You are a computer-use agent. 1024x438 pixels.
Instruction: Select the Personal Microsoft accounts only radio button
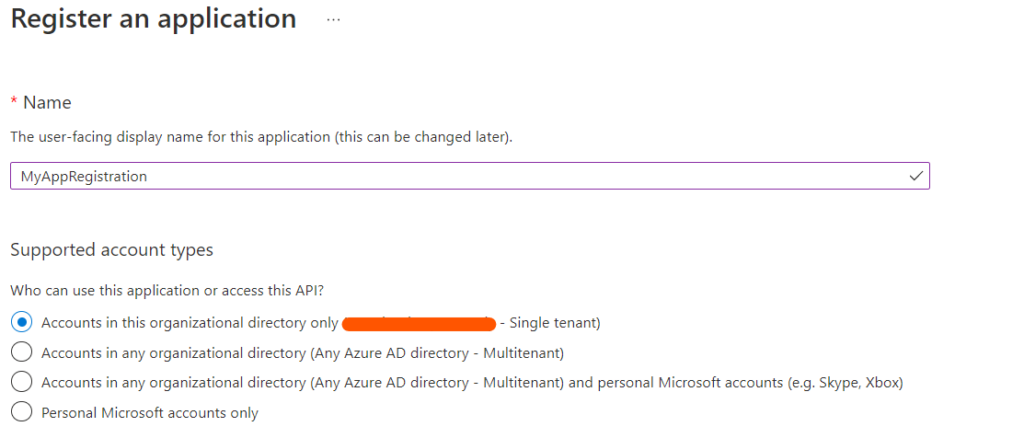click(x=22, y=413)
